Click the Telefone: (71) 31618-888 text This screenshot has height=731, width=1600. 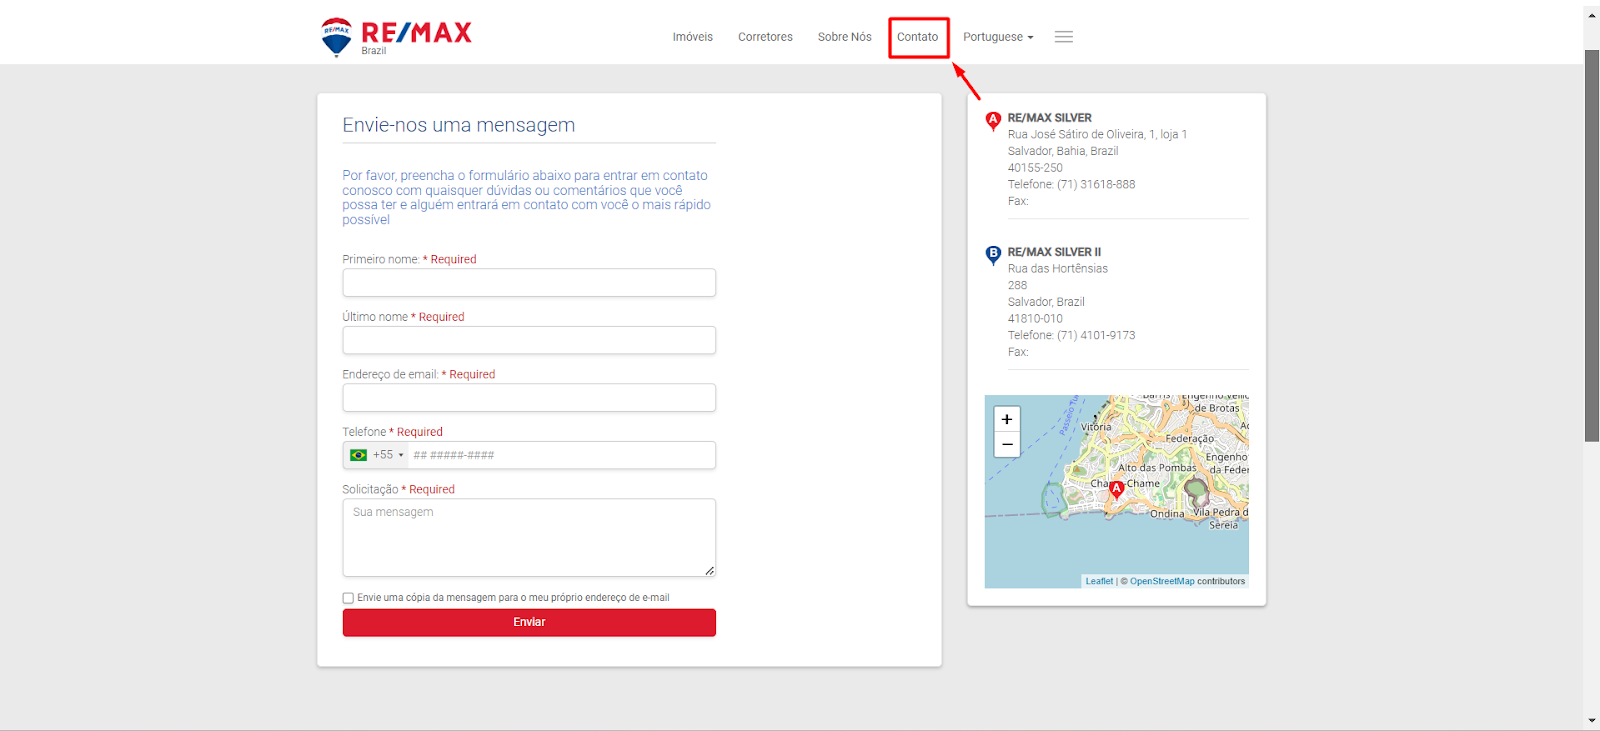coord(1071,185)
